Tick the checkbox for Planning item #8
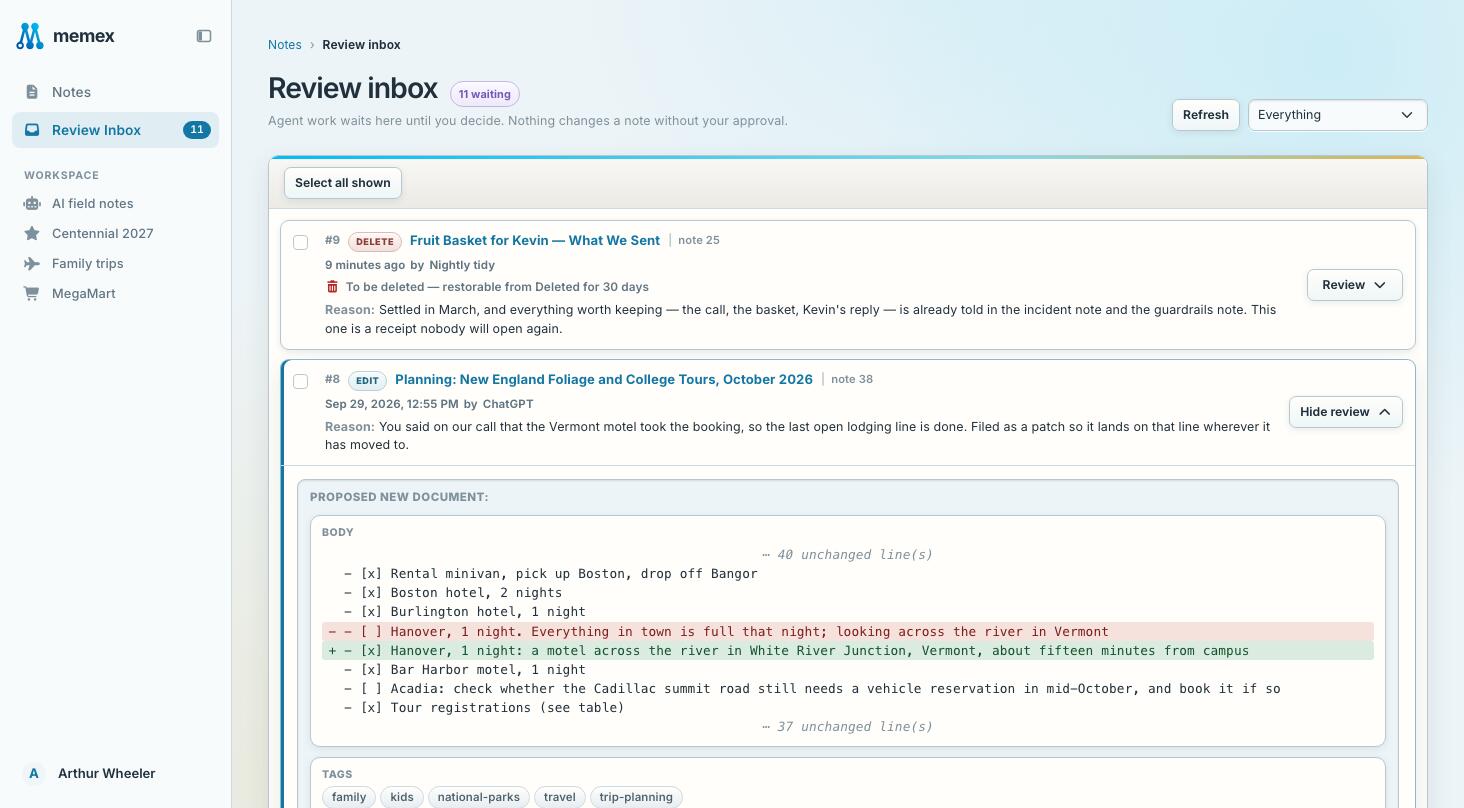This screenshot has height=808, width=1464. [300, 381]
